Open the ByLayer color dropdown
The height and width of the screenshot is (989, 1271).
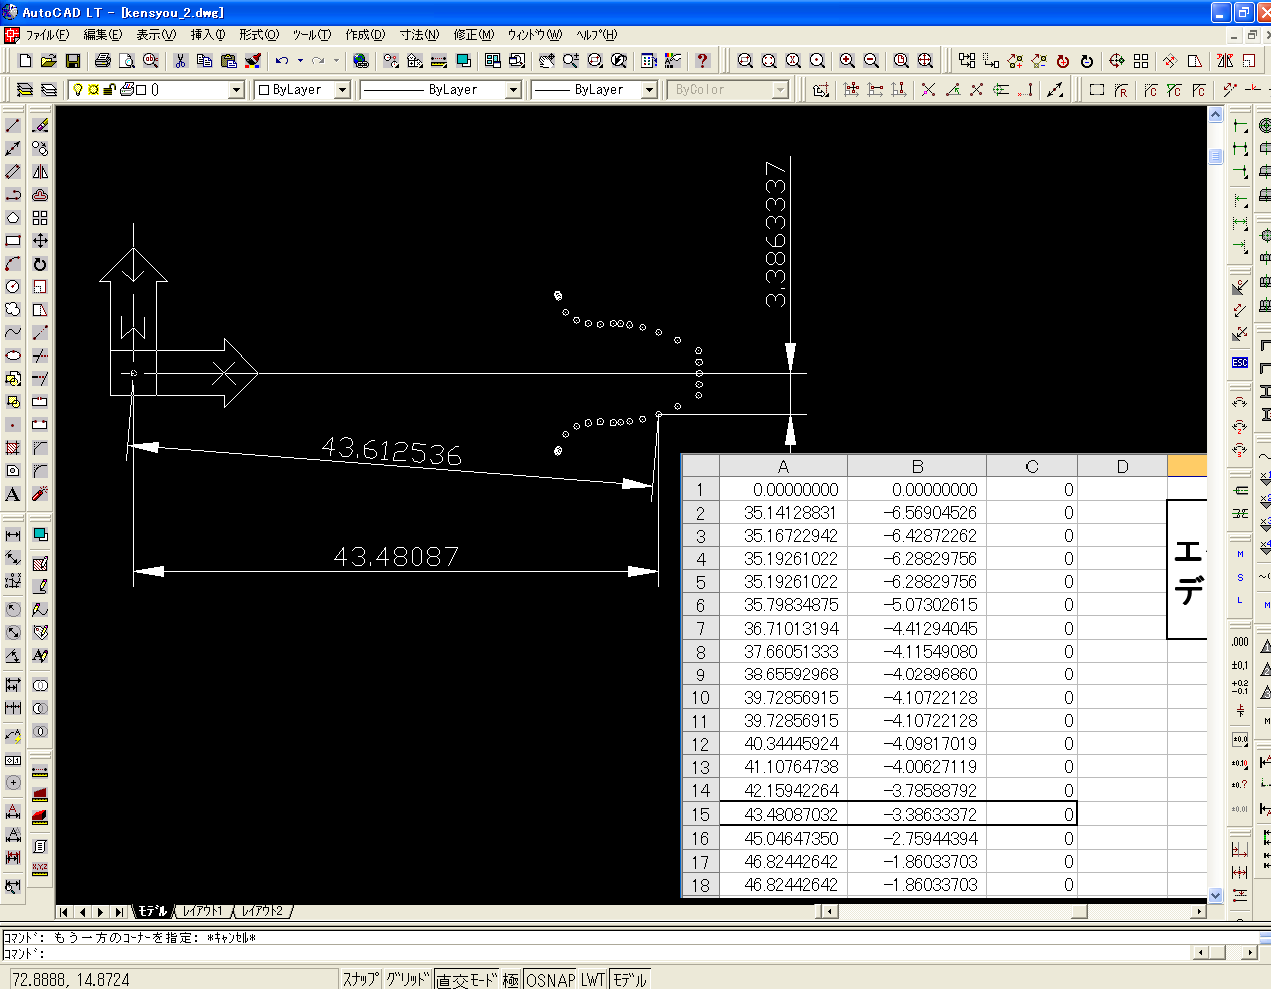[x=342, y=90]
